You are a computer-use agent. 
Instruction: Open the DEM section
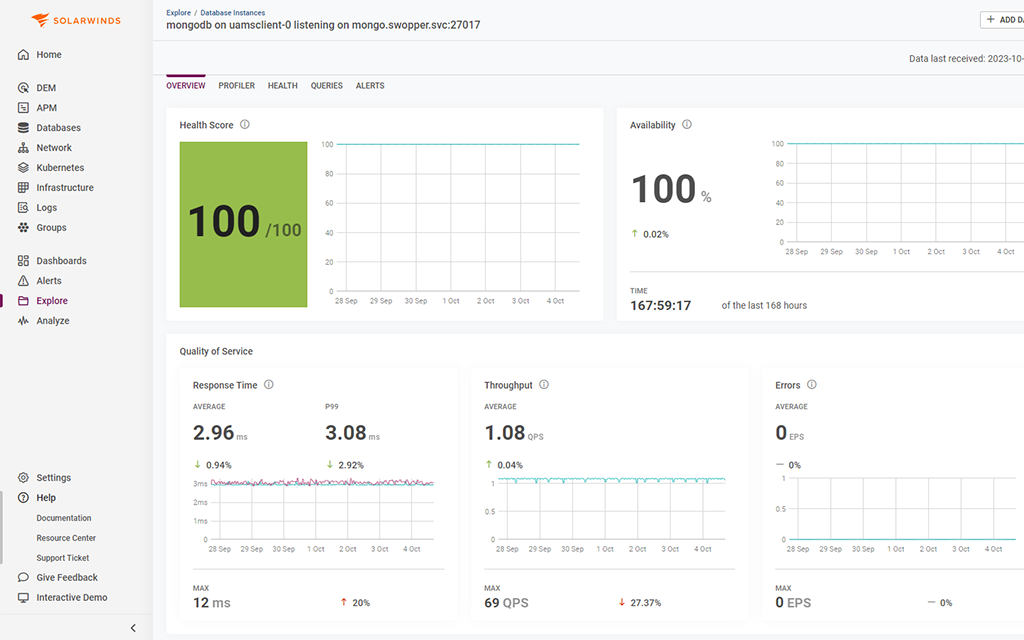(x=48, y=87)
